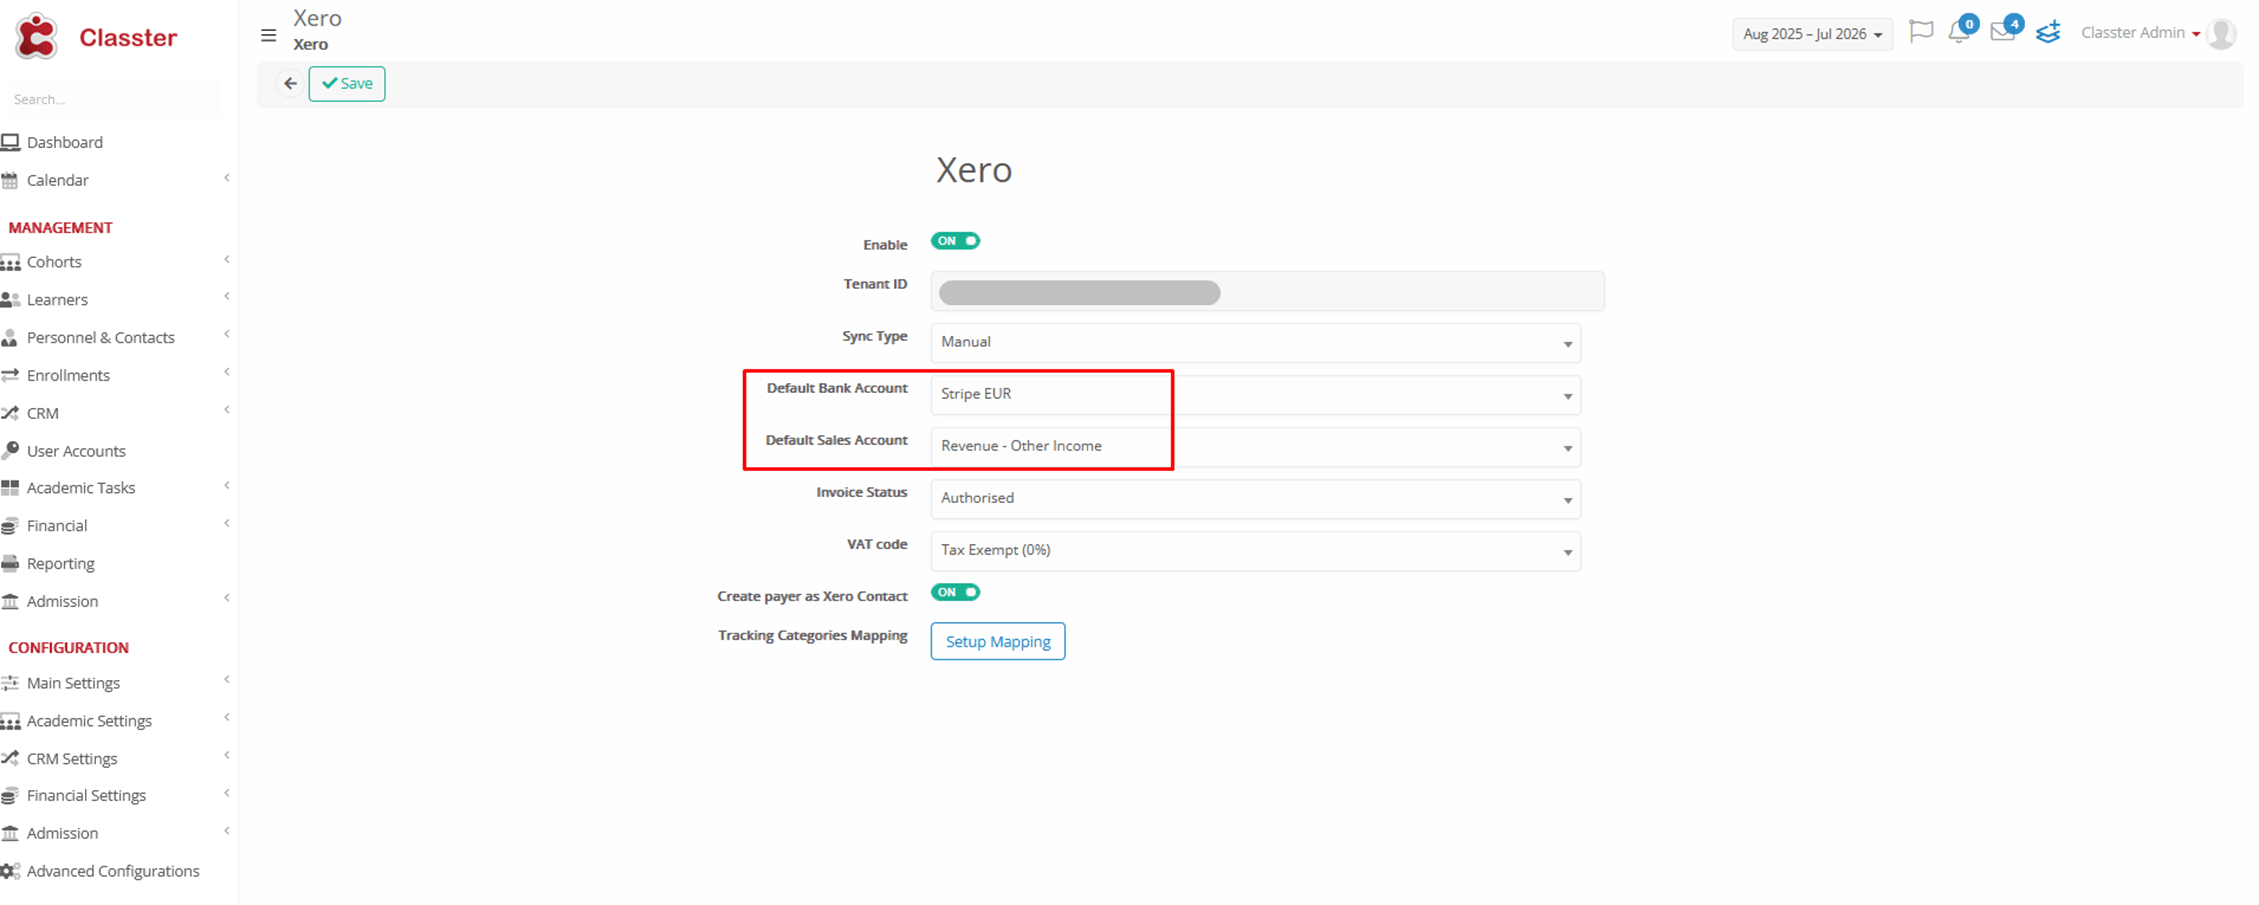
Task: Open Advanced Configurations
Action: point(113,871)
